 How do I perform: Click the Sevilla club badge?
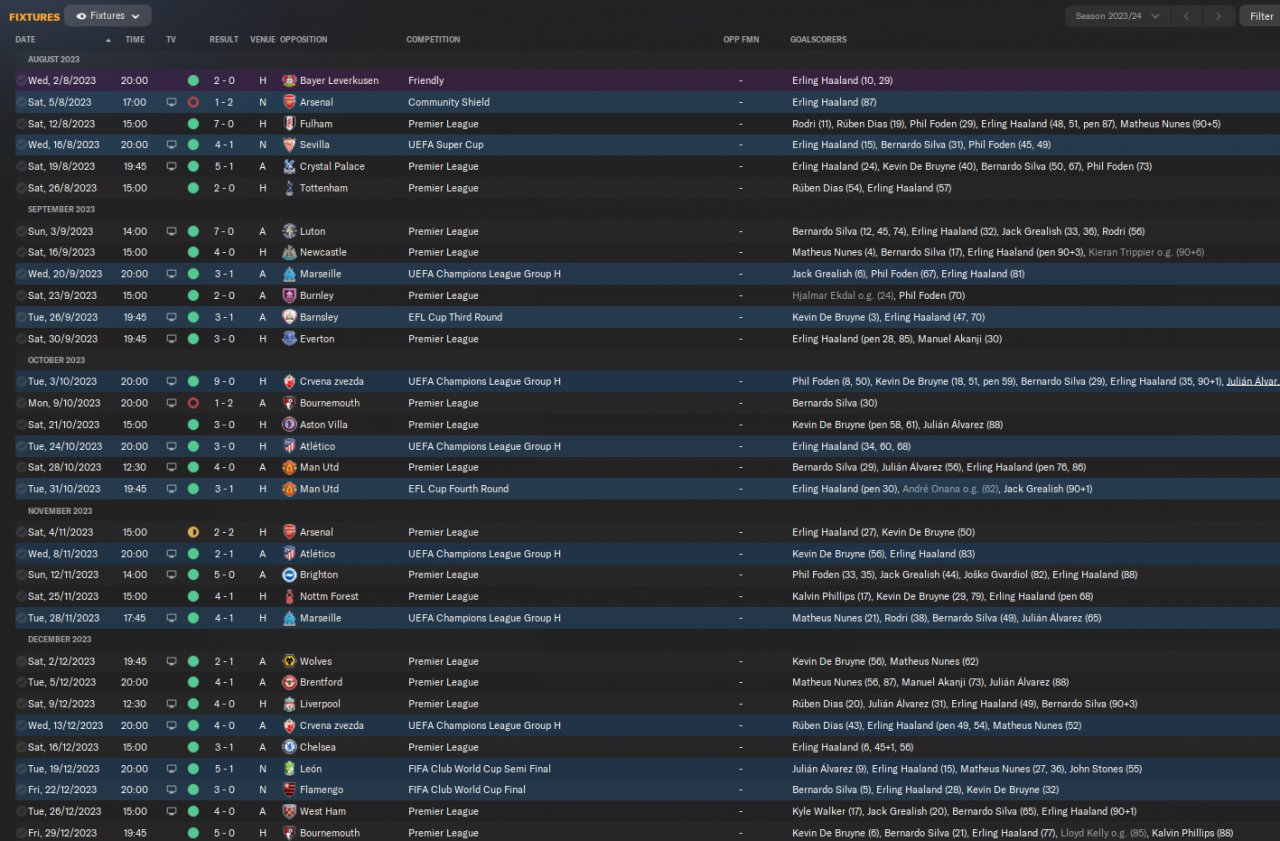point(289,145)
